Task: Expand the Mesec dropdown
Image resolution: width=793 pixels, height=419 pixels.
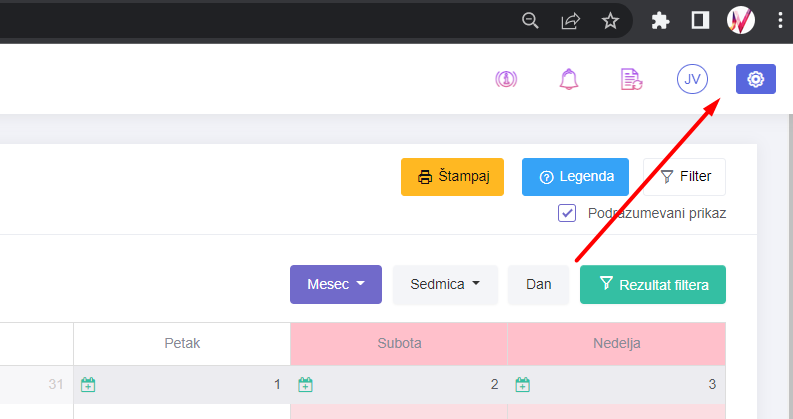Action: [x=336, y=284]
